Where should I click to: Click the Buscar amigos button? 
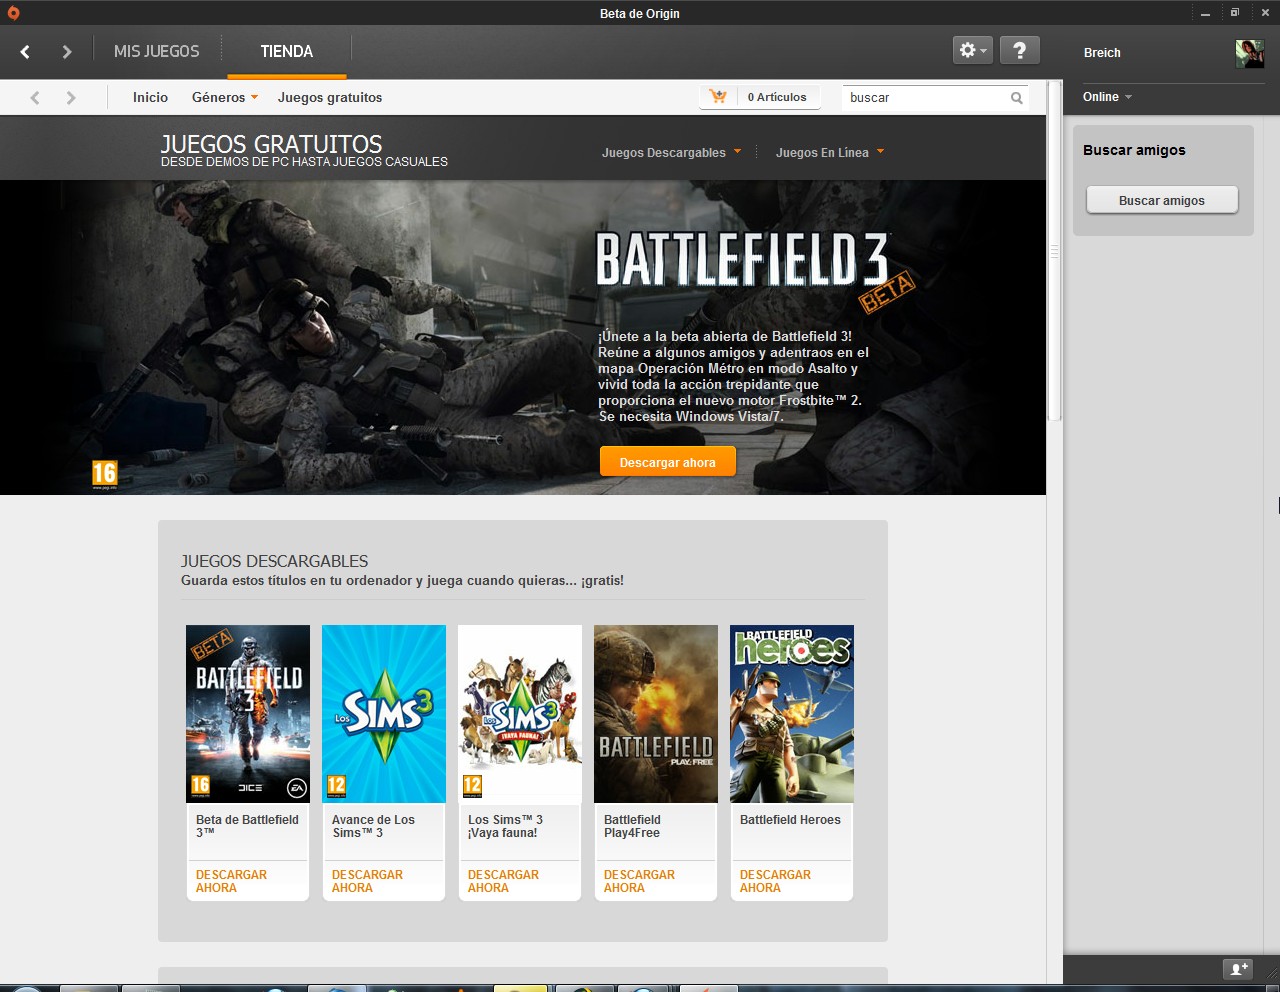[x=1162, y=200]
